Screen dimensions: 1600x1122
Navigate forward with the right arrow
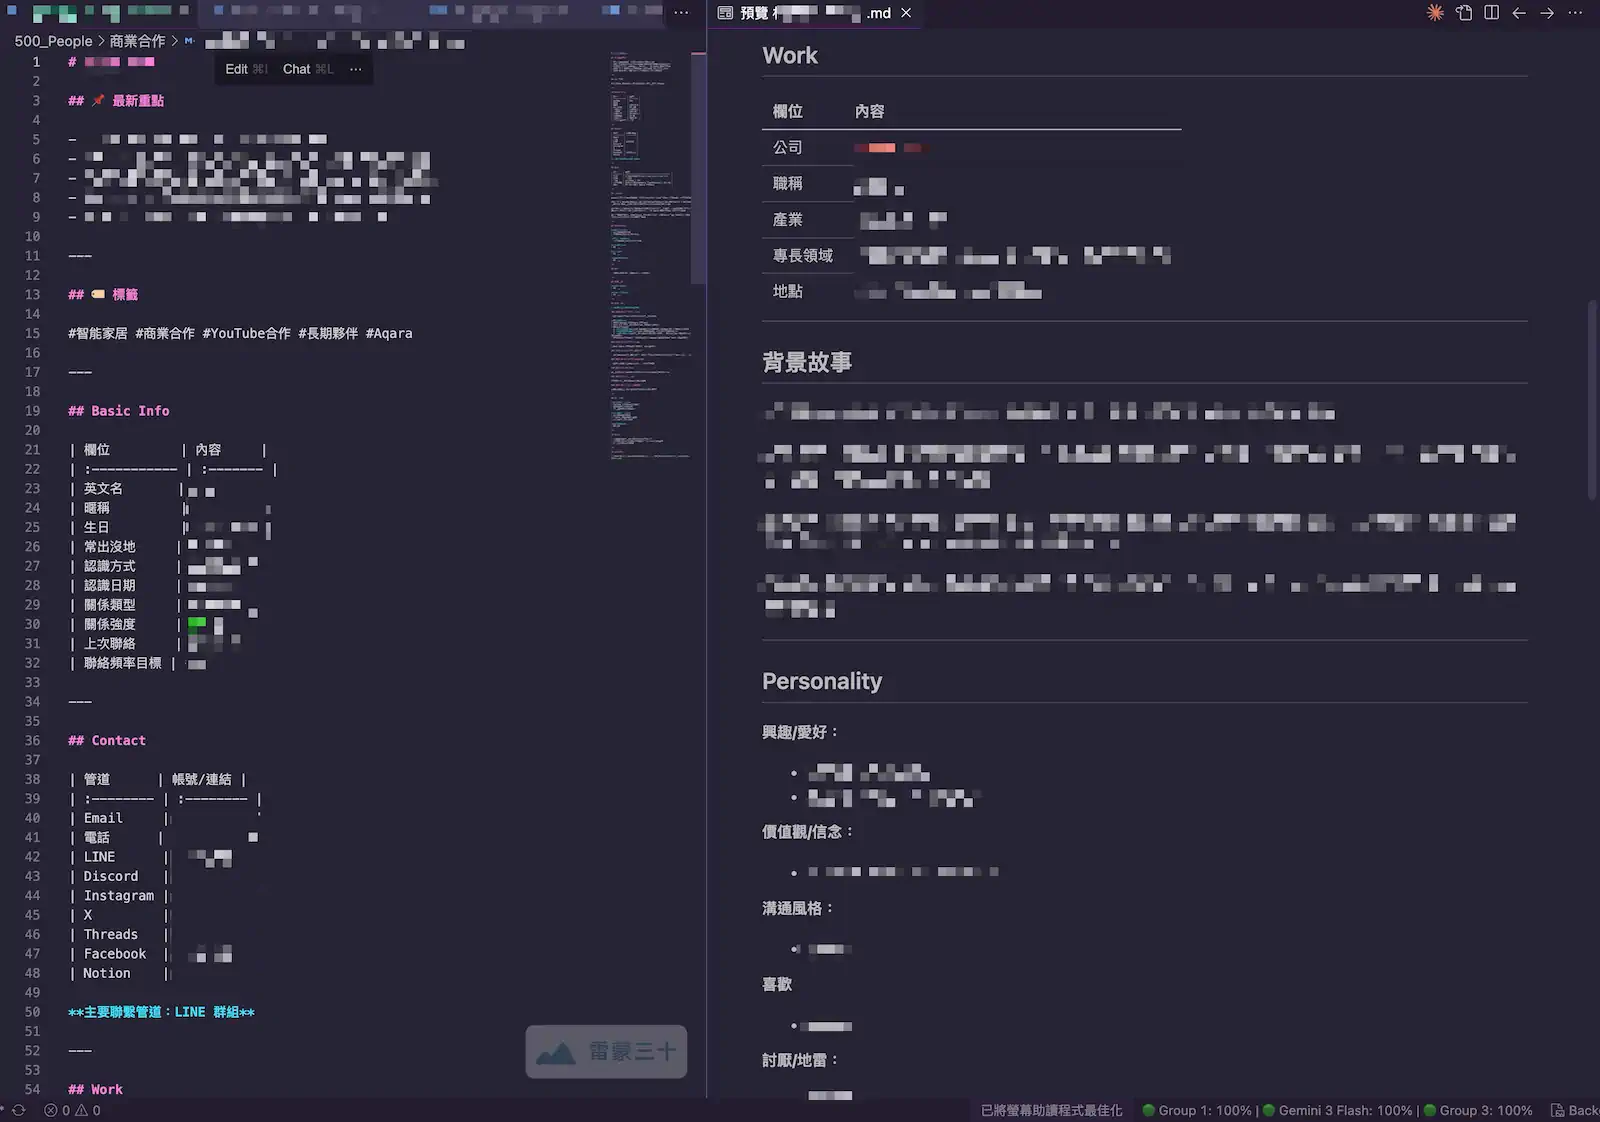click(1547, 13)
